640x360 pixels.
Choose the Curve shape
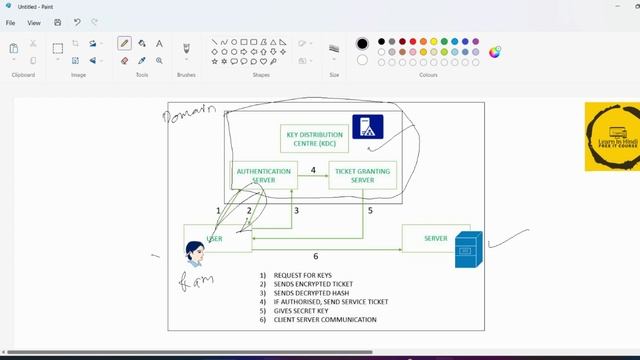tap(224, 42)
